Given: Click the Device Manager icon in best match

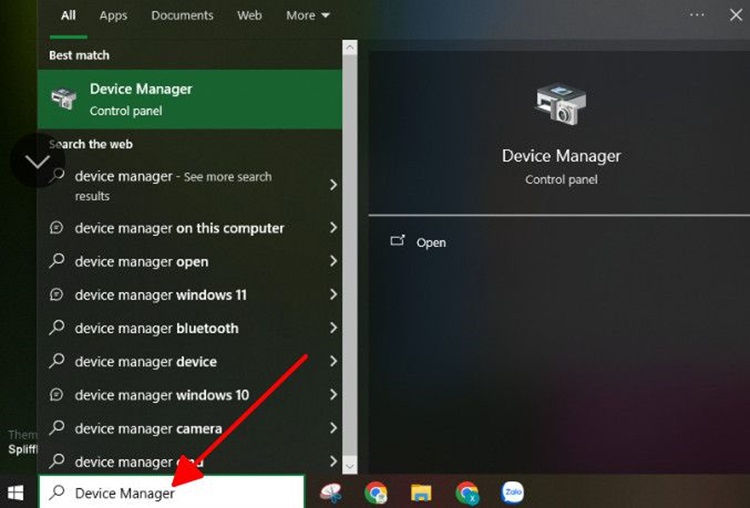Looking at the screenshot, I should [64, 99].
